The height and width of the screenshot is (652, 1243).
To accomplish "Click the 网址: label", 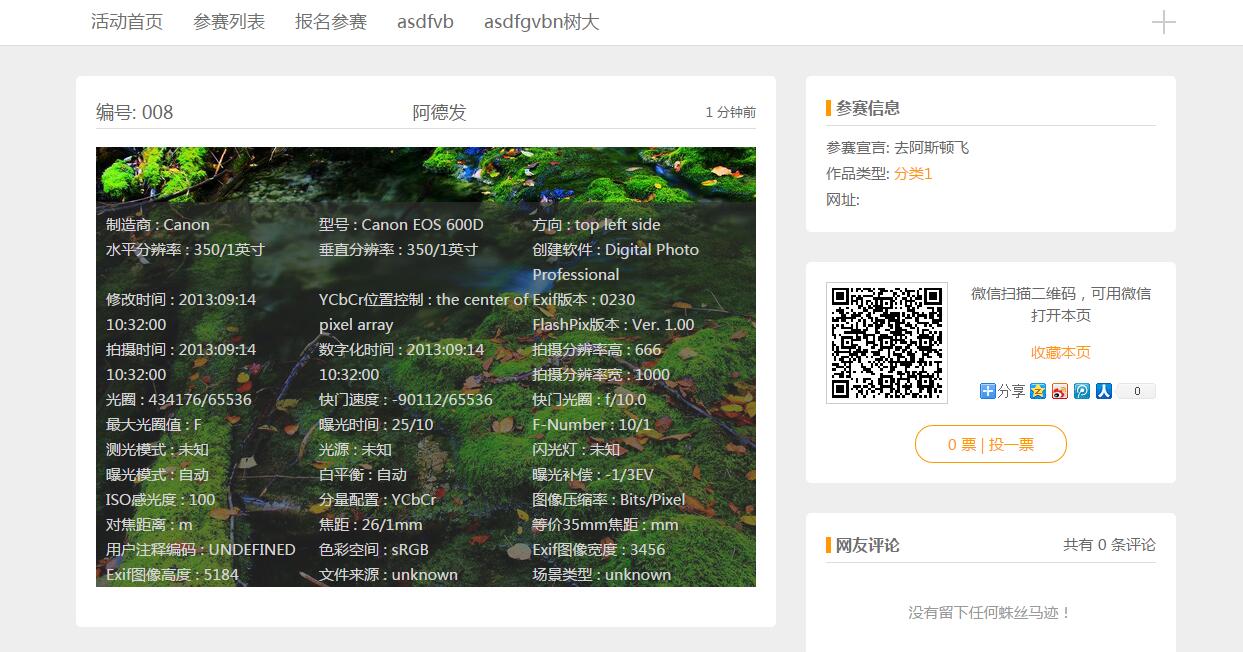I will 843,199.
